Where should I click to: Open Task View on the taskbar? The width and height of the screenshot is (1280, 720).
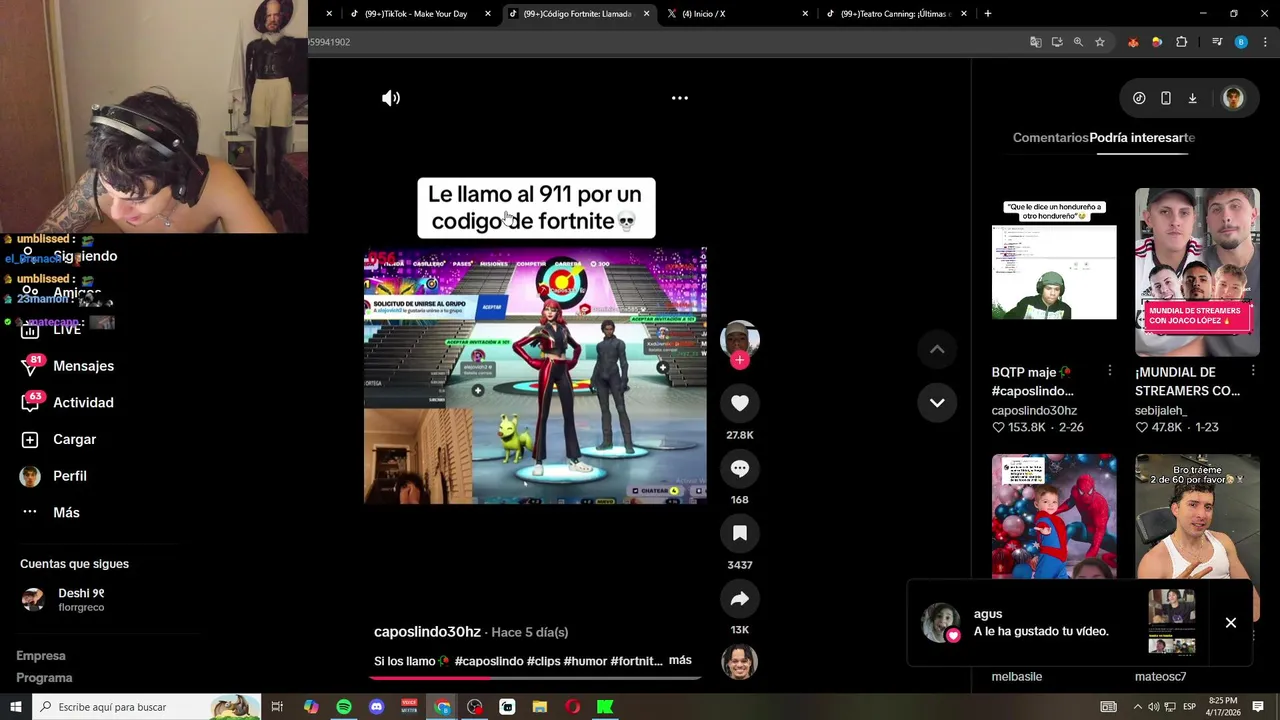coord(277,707)
